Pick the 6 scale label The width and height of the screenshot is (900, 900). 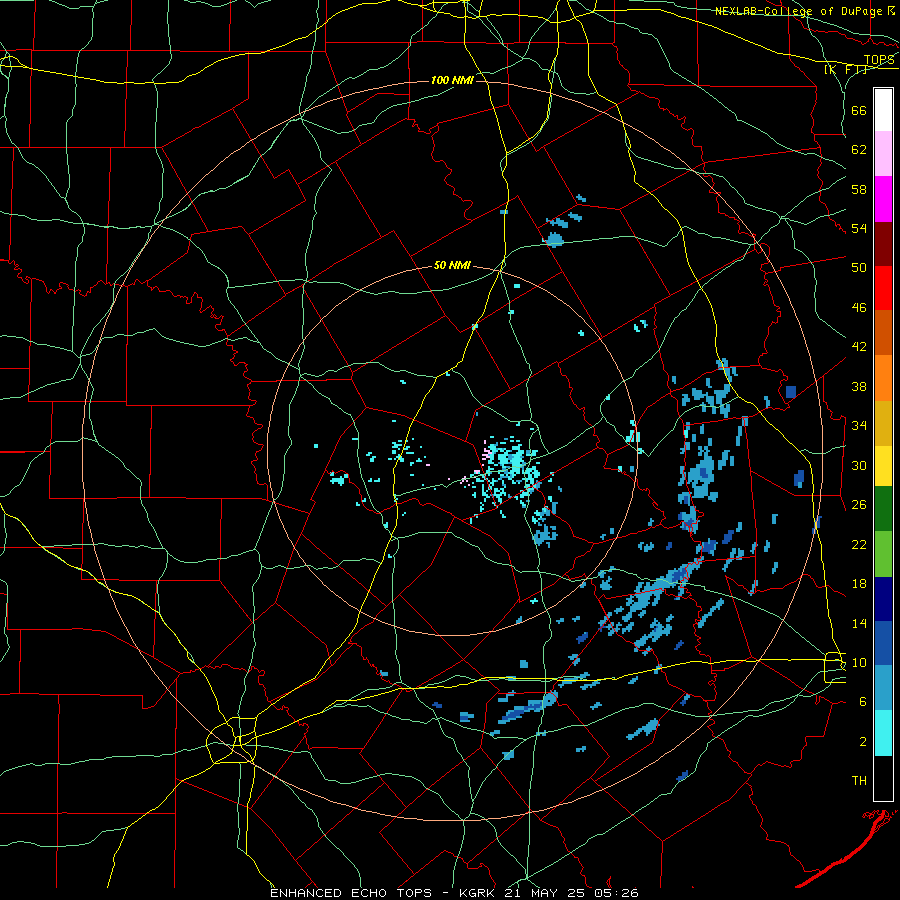(863, 702)
